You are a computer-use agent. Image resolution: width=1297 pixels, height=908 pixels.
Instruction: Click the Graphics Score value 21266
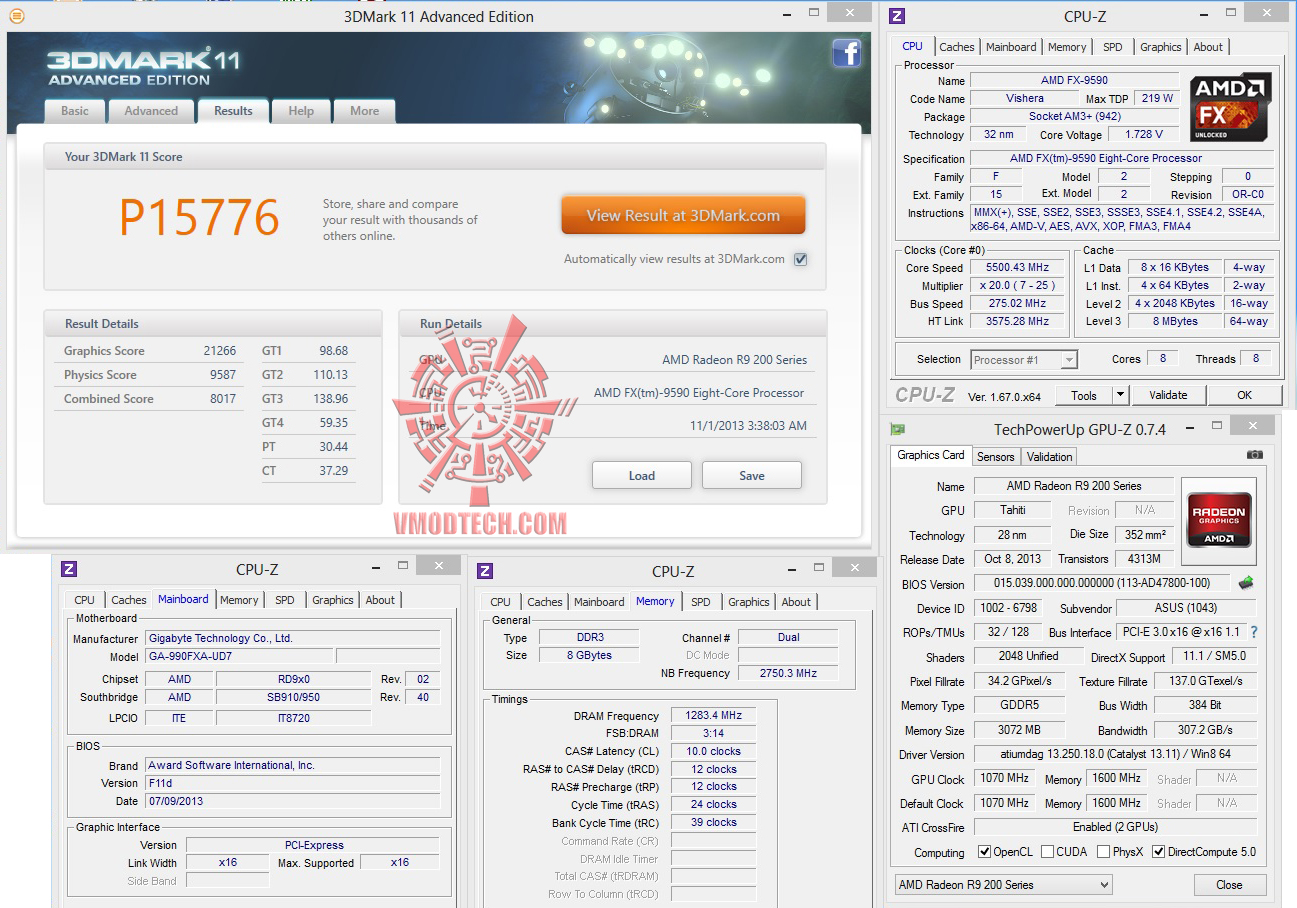219,351
